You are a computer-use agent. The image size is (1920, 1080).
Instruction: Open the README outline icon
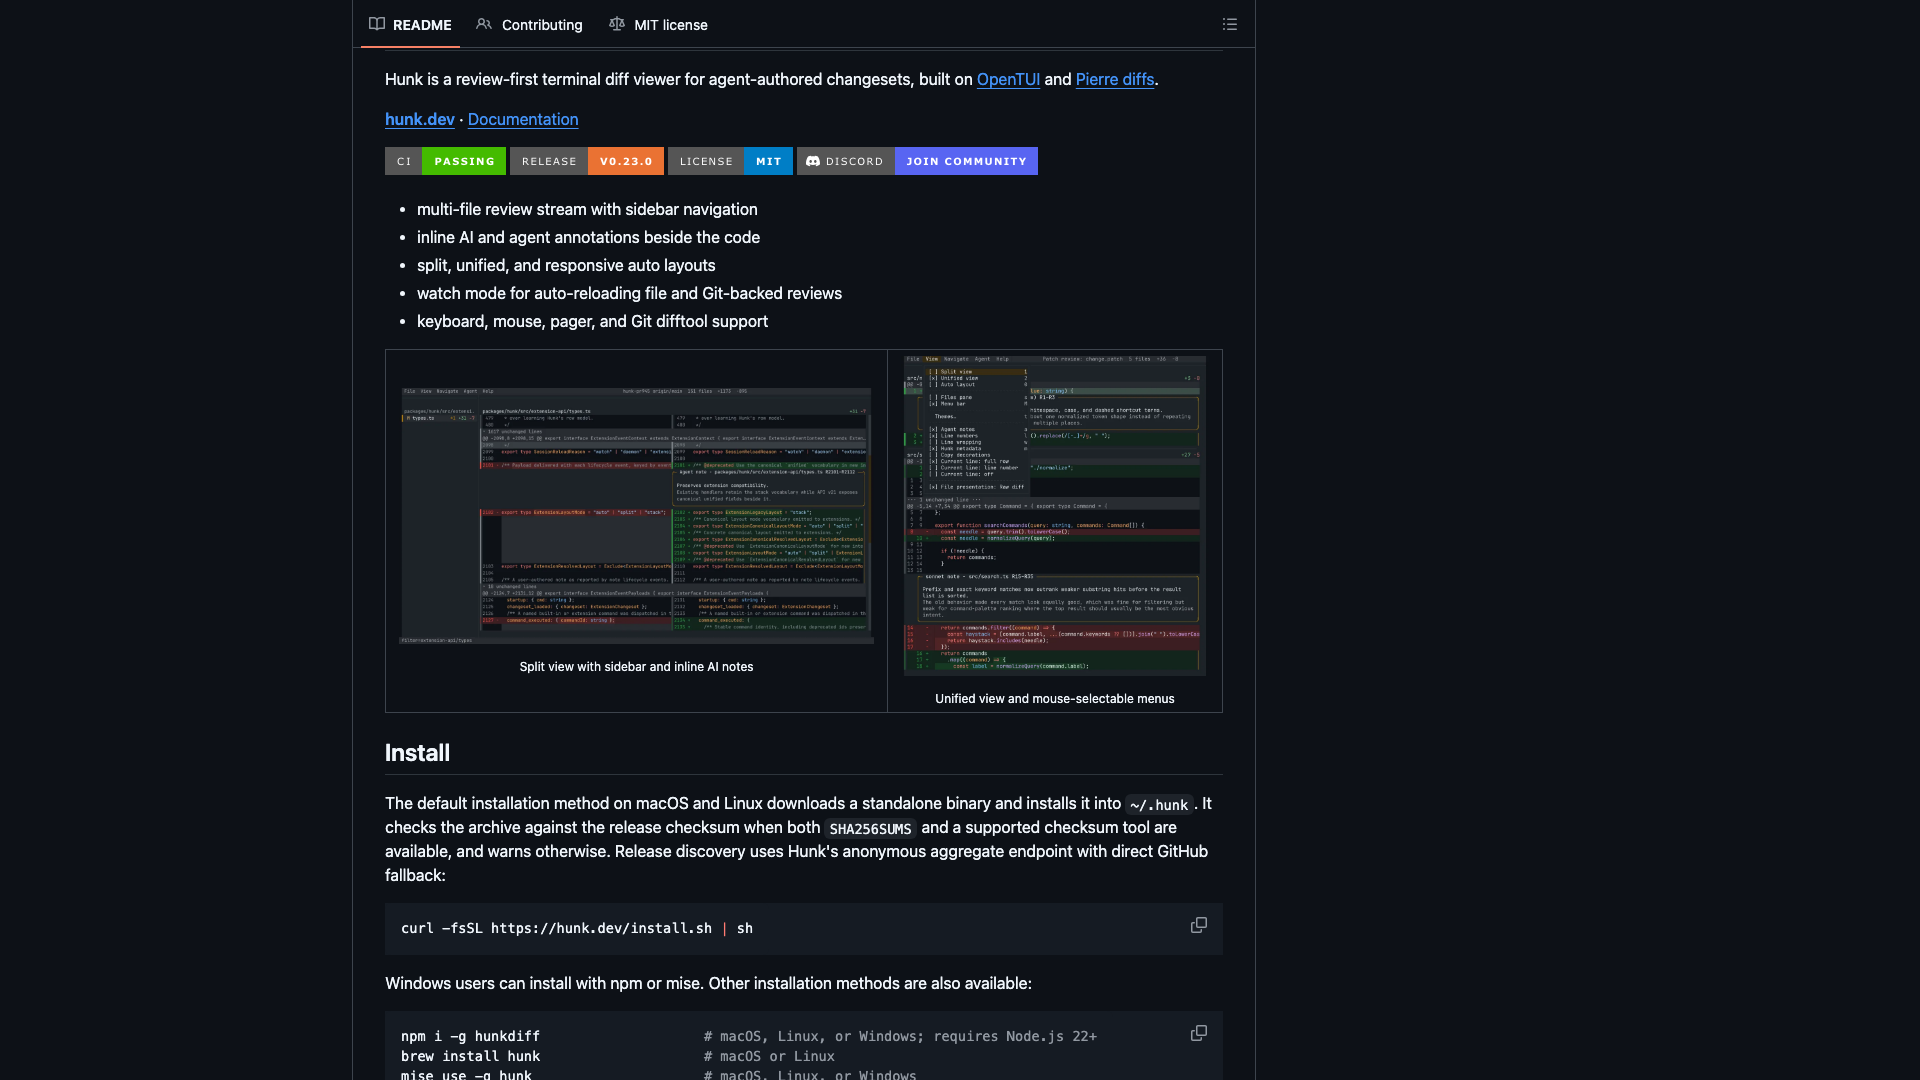[x=1229, y=24]
